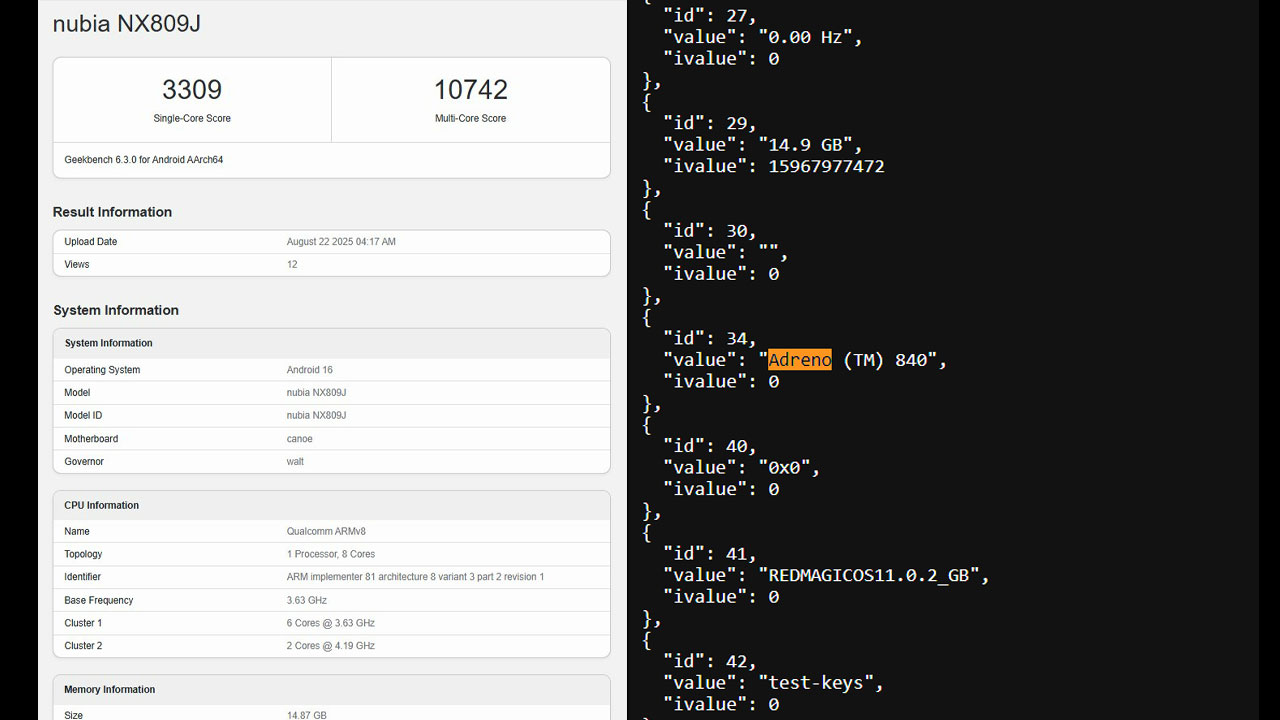Click the Geekbench 6.3.0 for Android AArch64 text
This screenshot has height=720, width=1280.
(x=144, y=160)
